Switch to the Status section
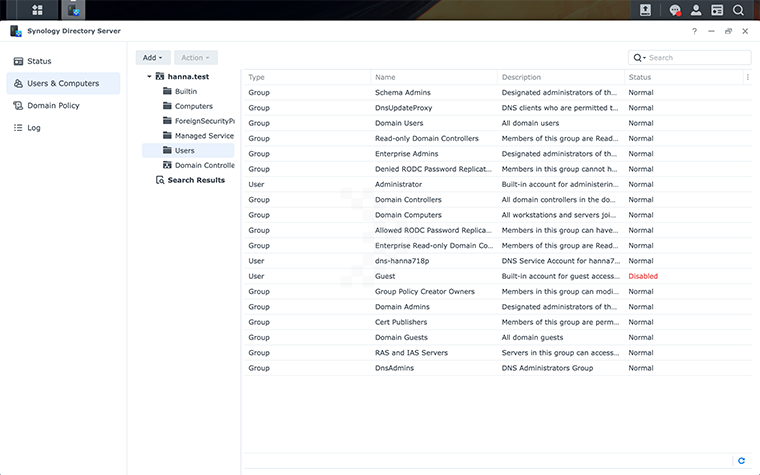Image resolution: width=760 pixels, height=475 pixels. (39, 61)
